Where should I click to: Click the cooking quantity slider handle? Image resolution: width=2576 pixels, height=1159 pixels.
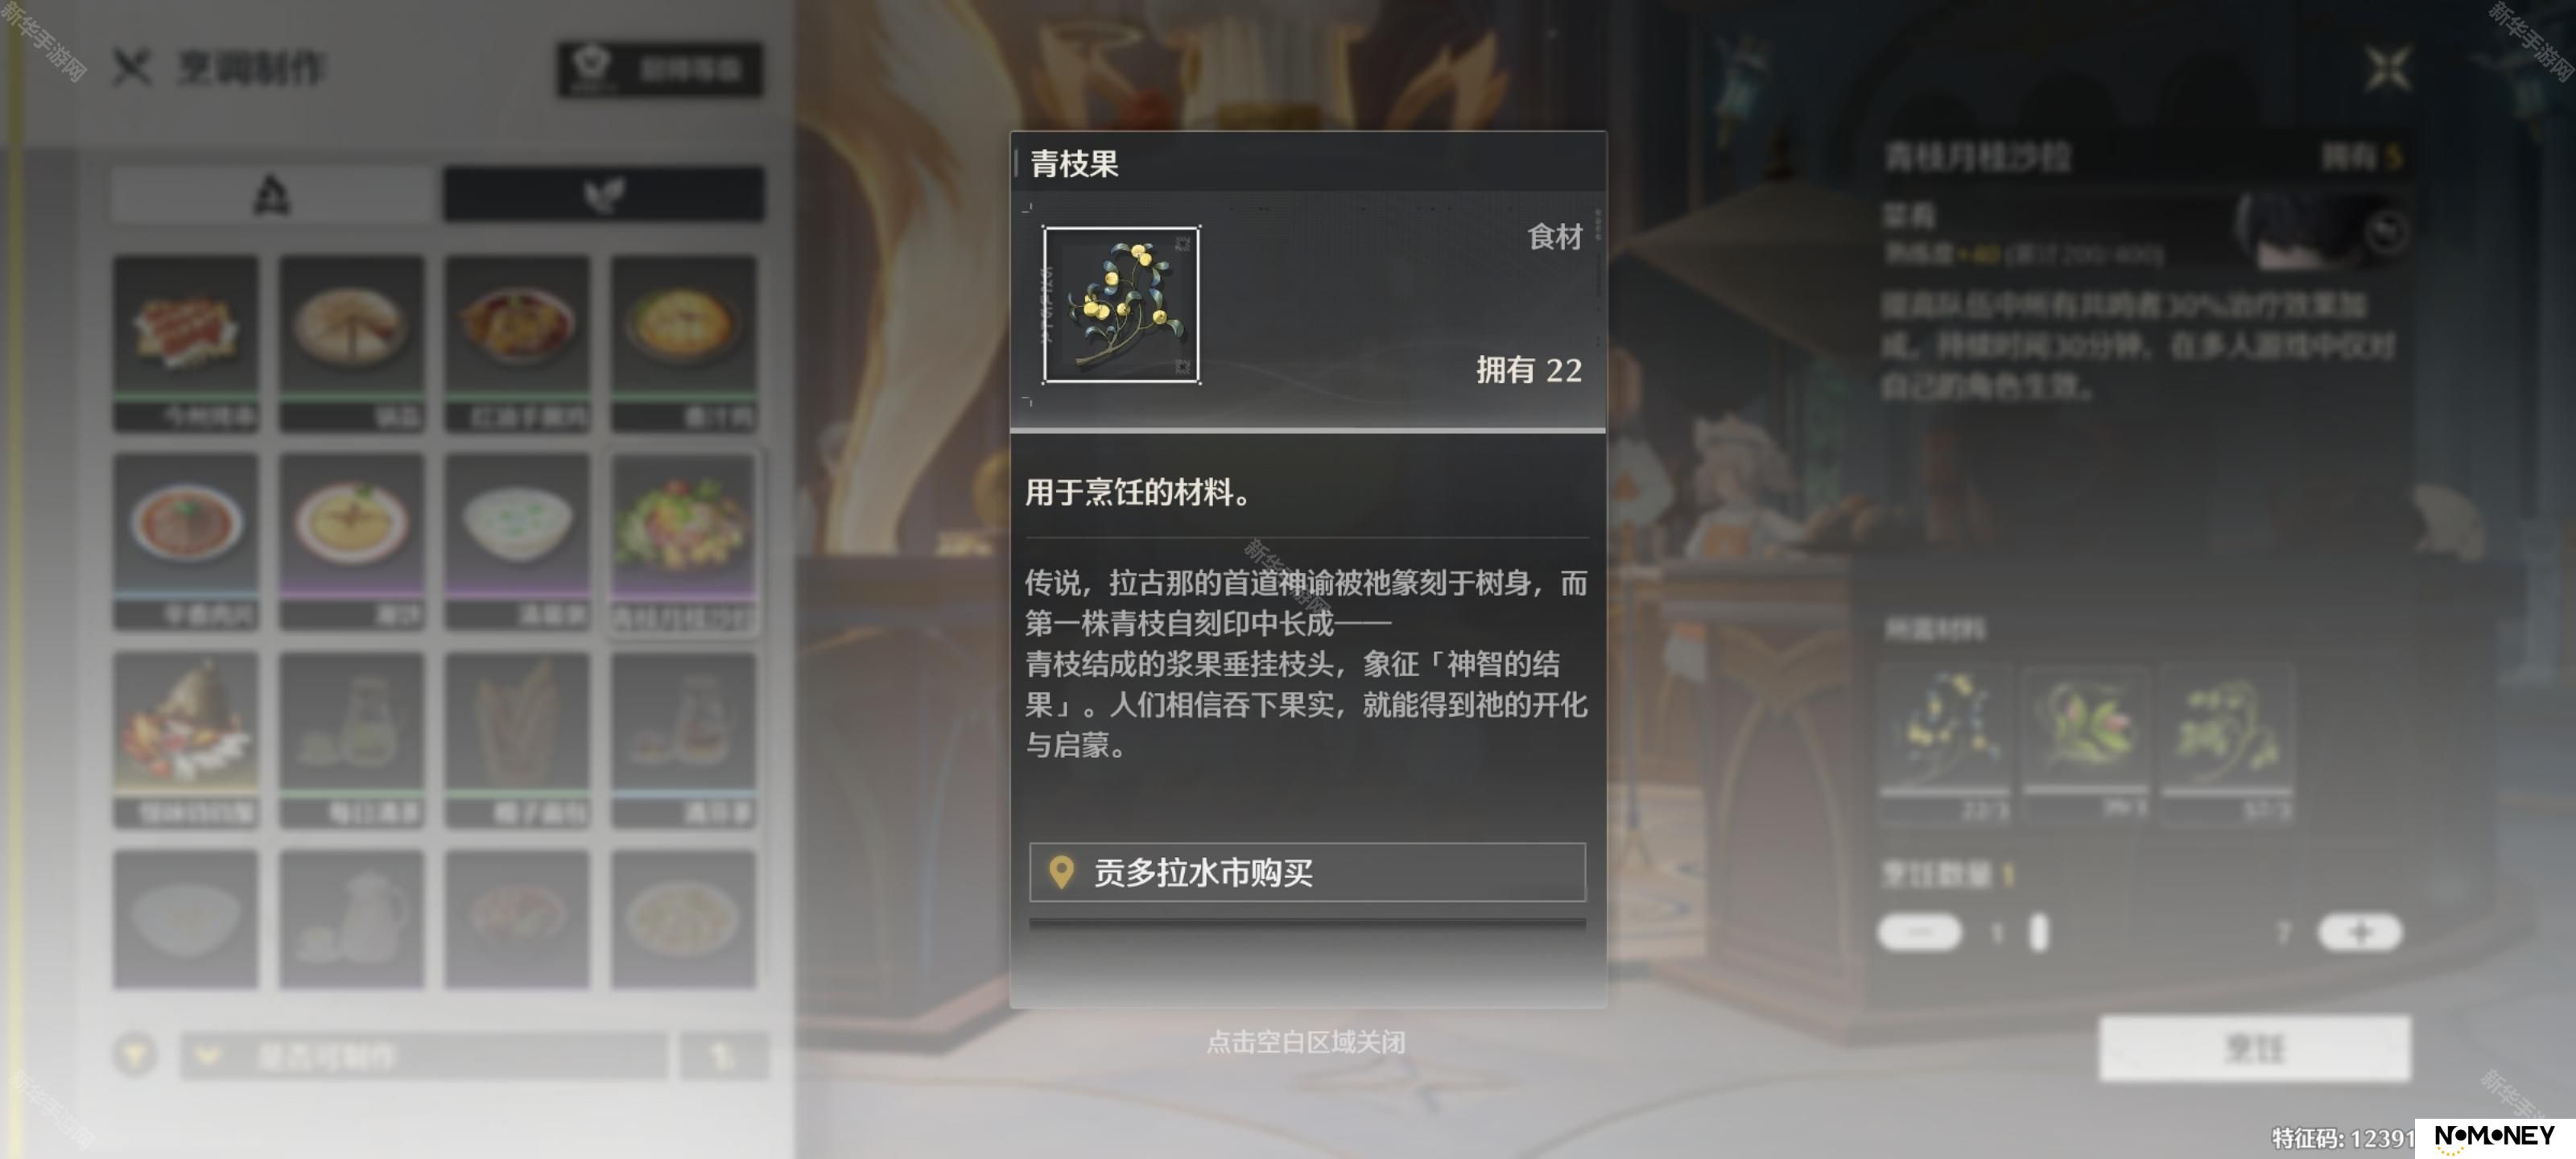tap(2038, 932)
